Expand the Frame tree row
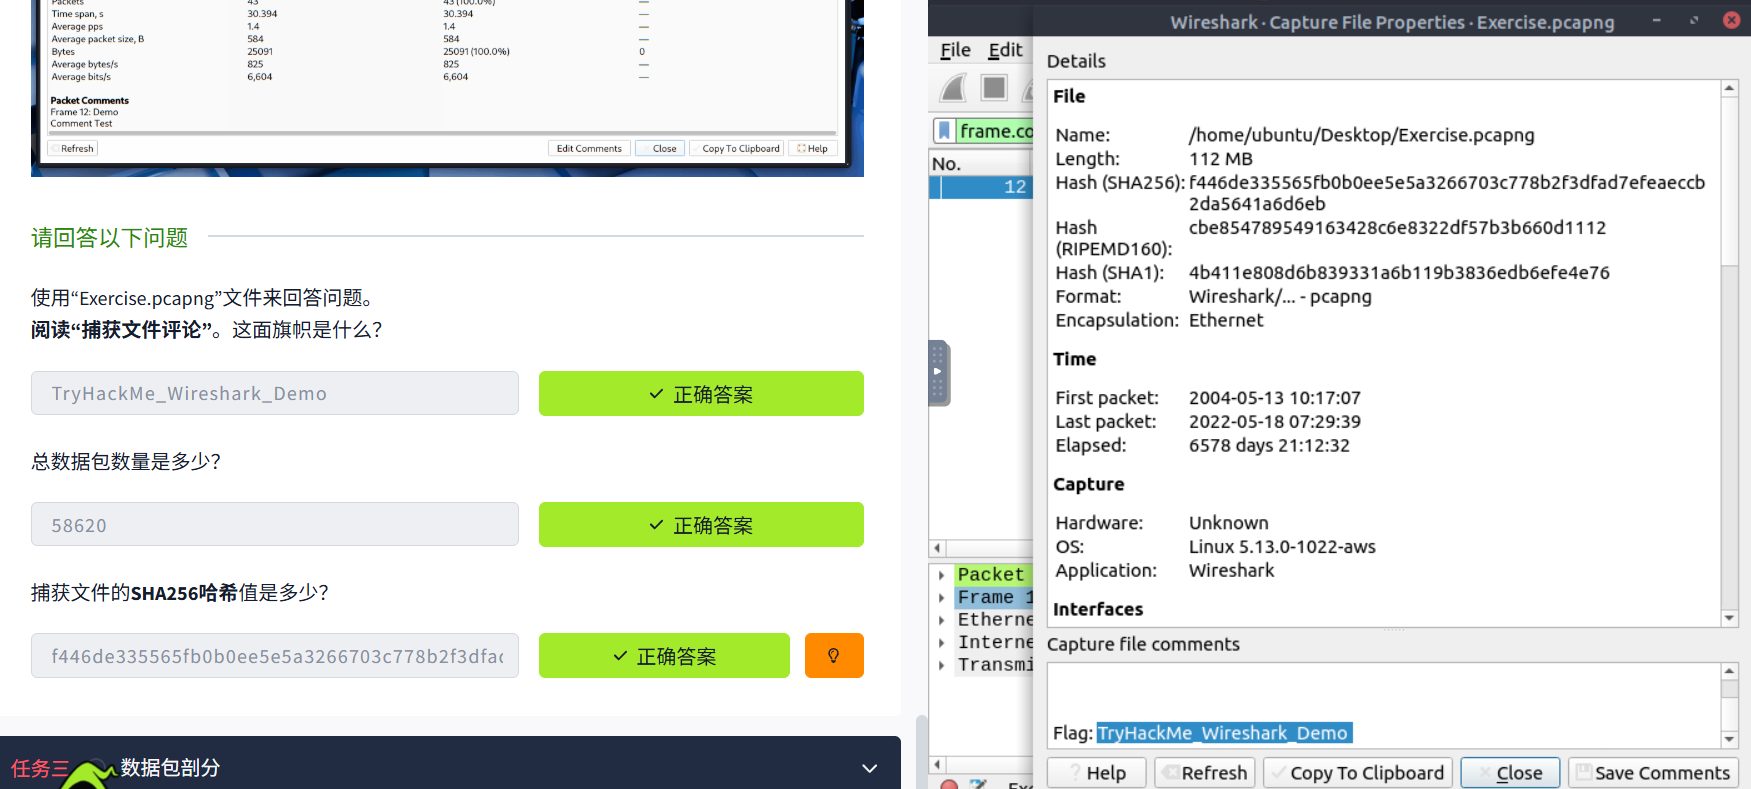1751x789 pixels. pyautogui.click(x=942, y=598)
